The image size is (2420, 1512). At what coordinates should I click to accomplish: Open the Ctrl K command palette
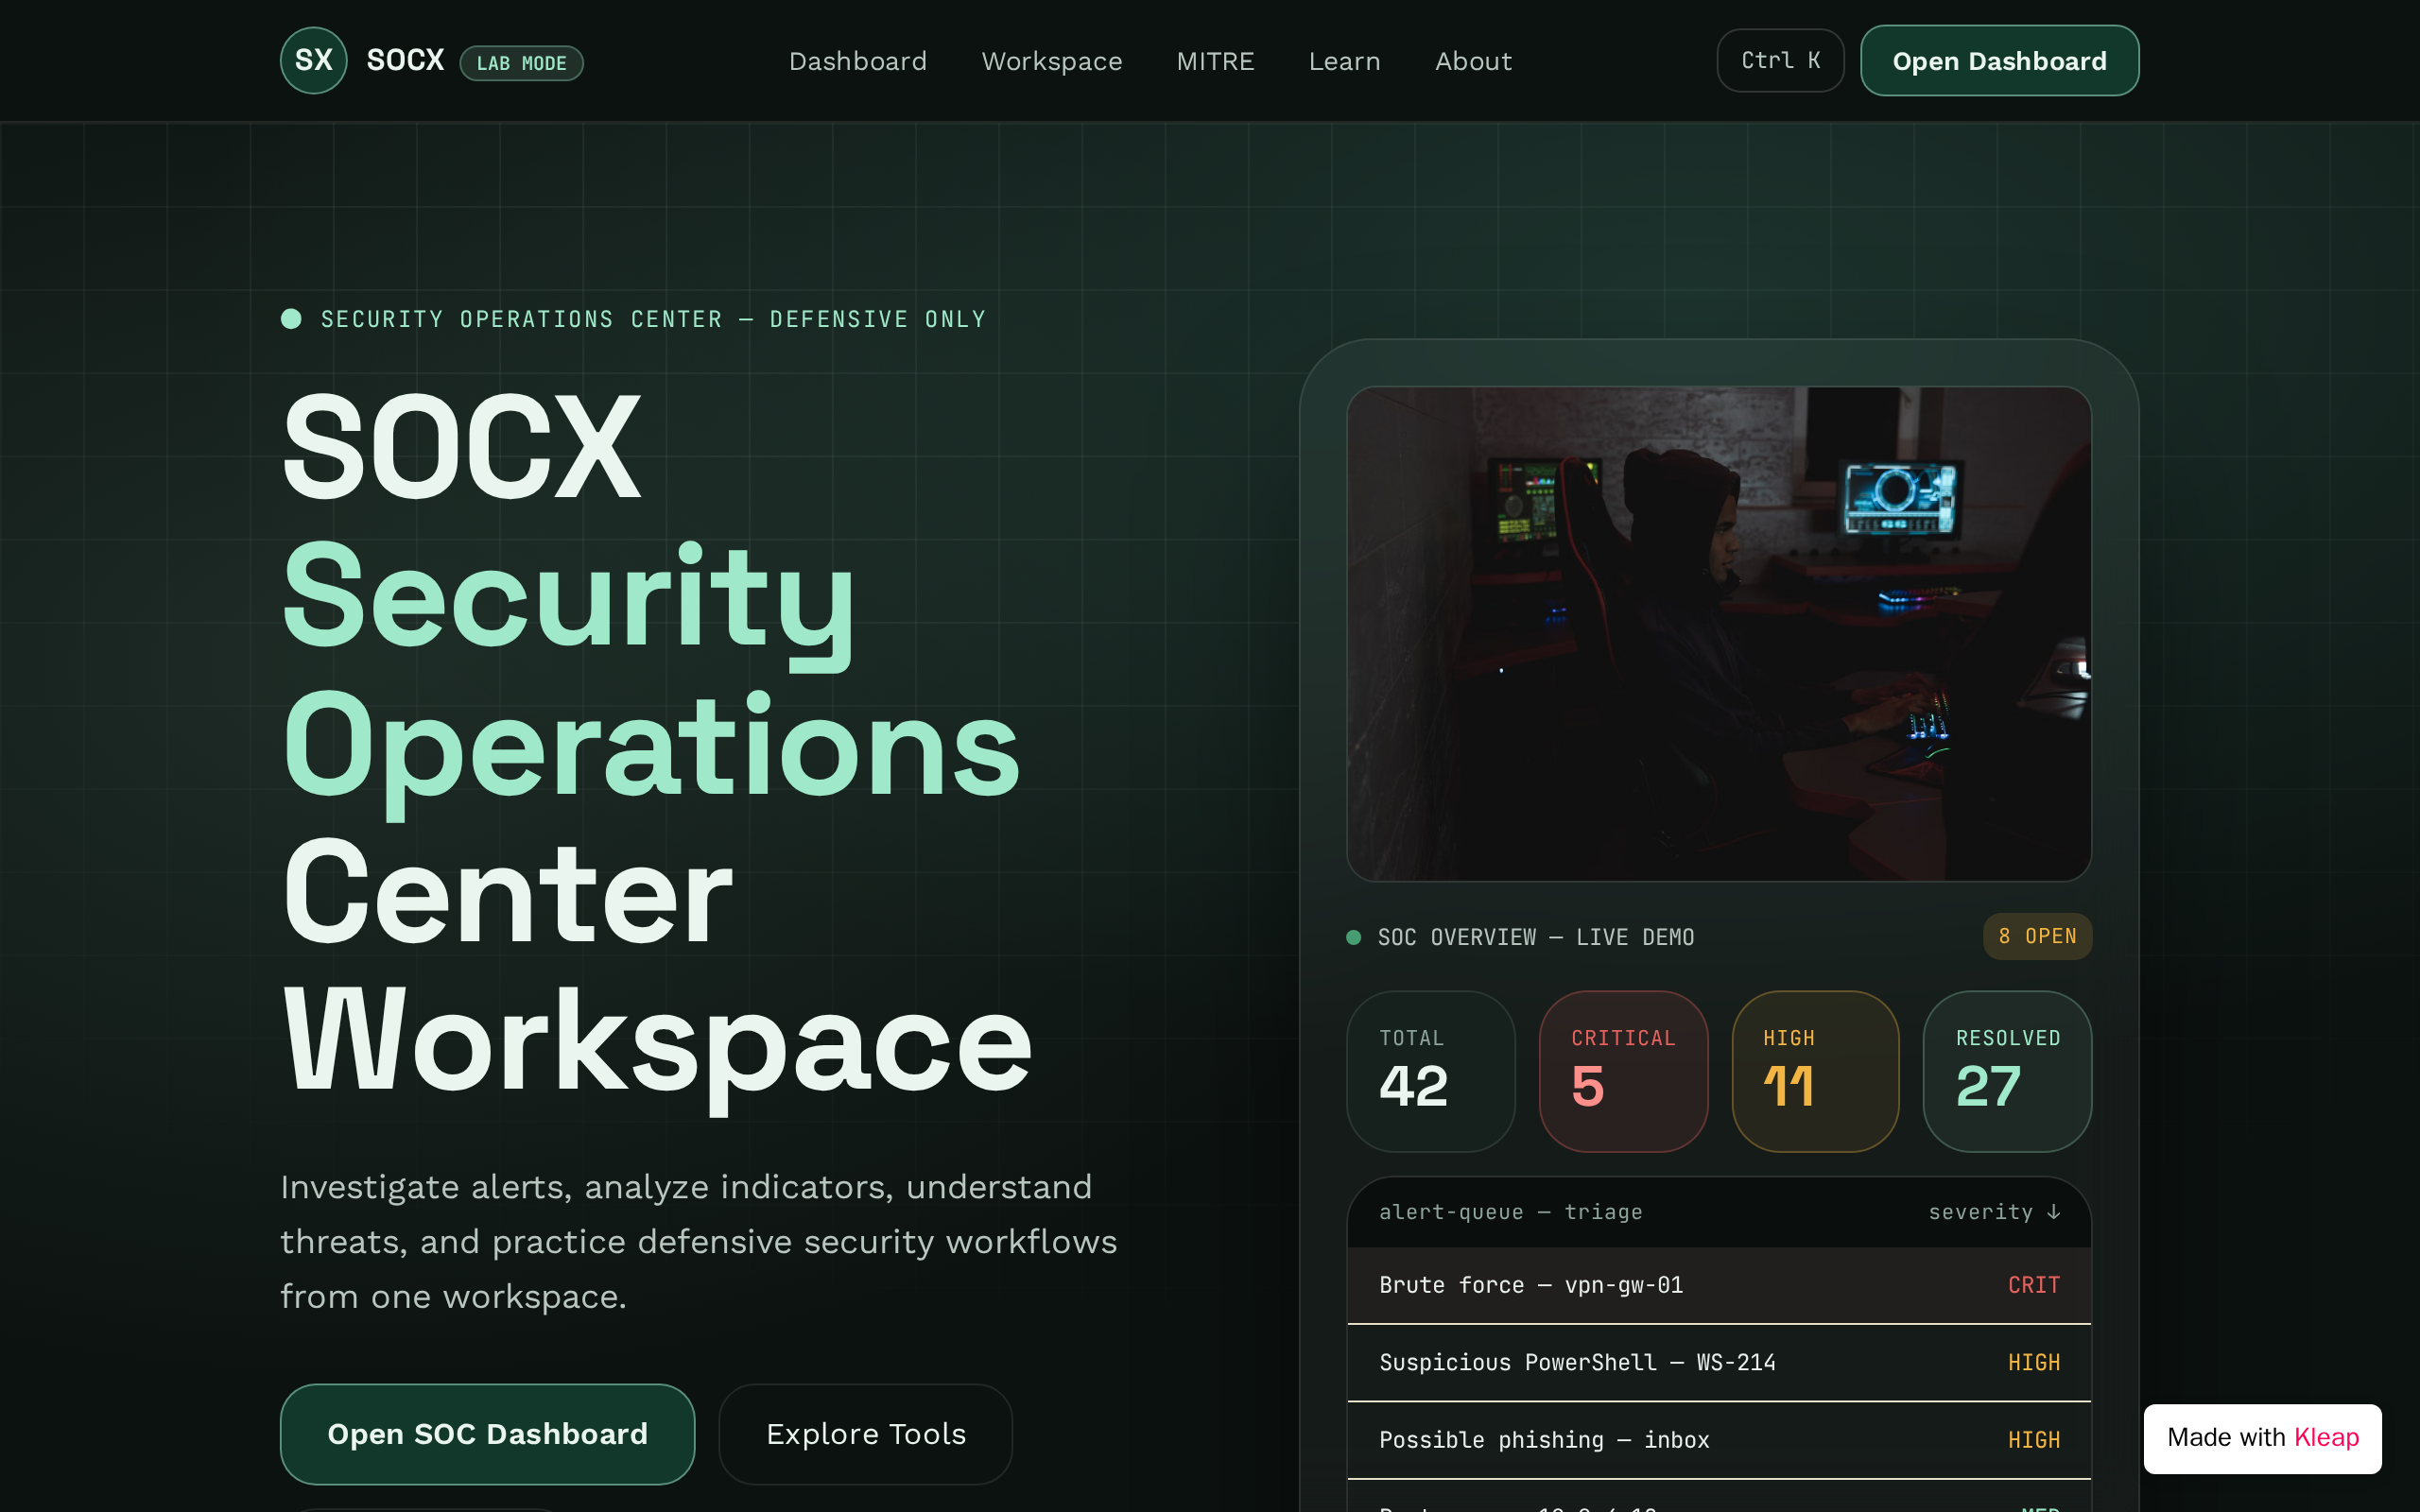click(x=1780, y=61)
